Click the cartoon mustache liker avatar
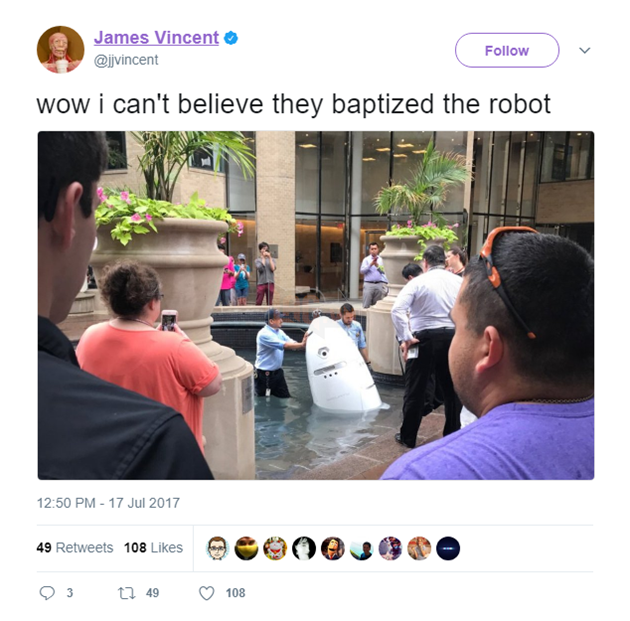This screenshot has width=630, height=621. click(333, 548)
